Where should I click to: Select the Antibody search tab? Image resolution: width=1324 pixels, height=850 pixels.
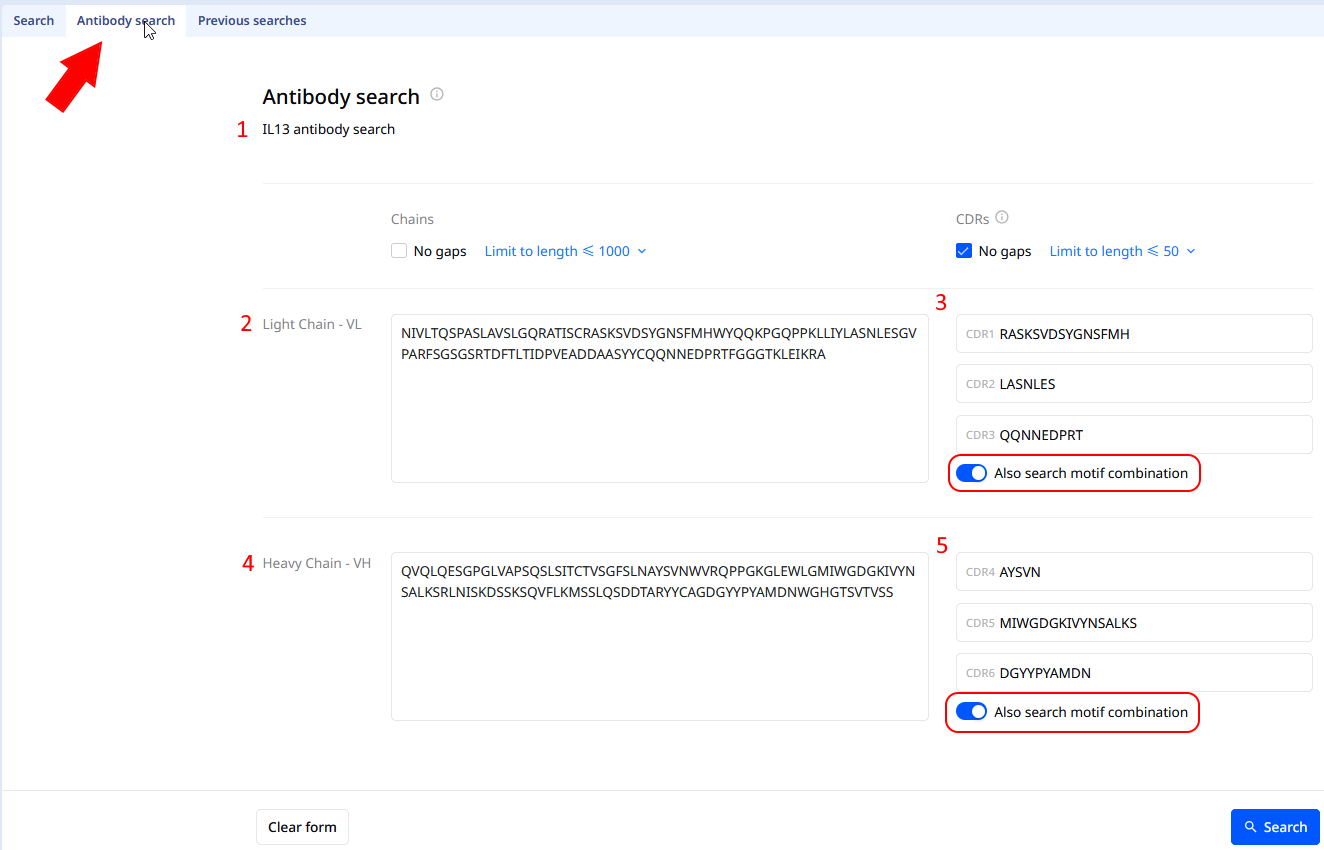pyautogui.click(x=126, y=20)
